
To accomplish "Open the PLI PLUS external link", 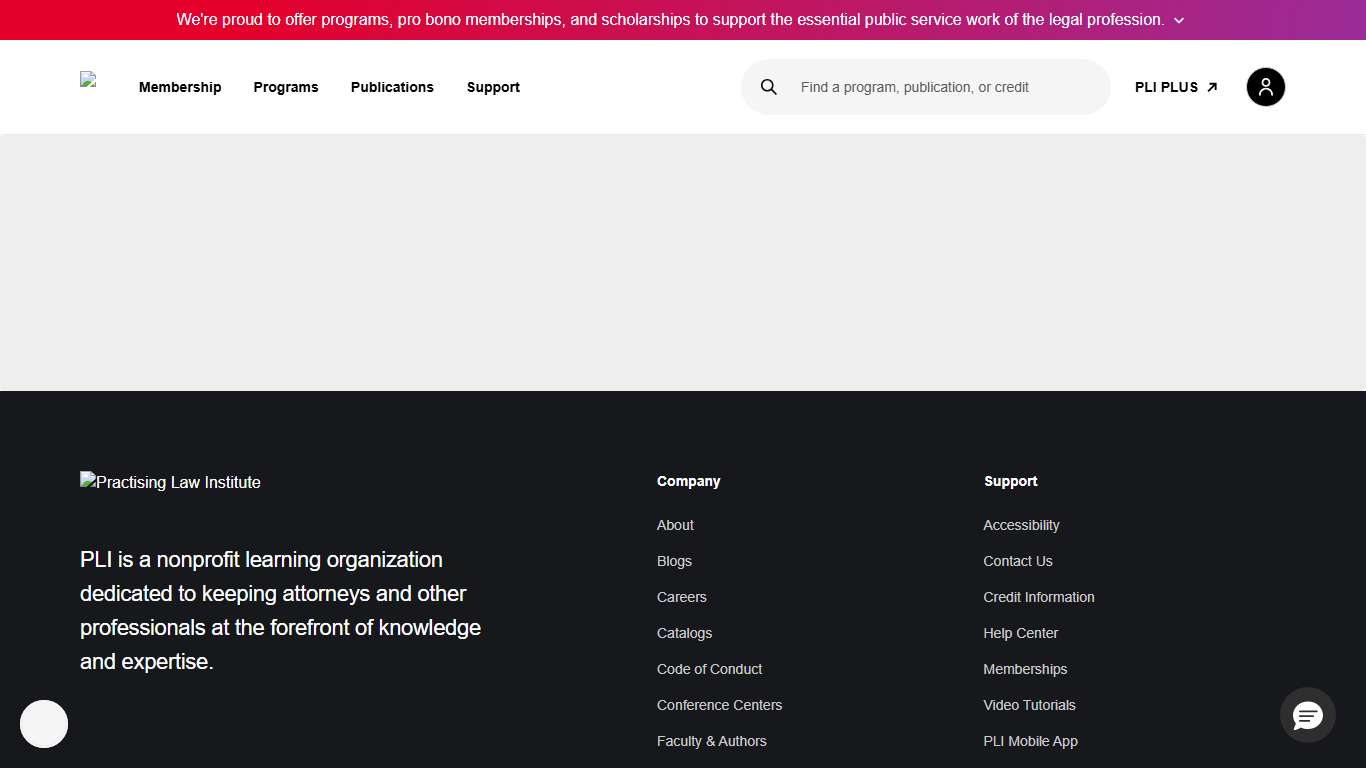I will 1176,87.
